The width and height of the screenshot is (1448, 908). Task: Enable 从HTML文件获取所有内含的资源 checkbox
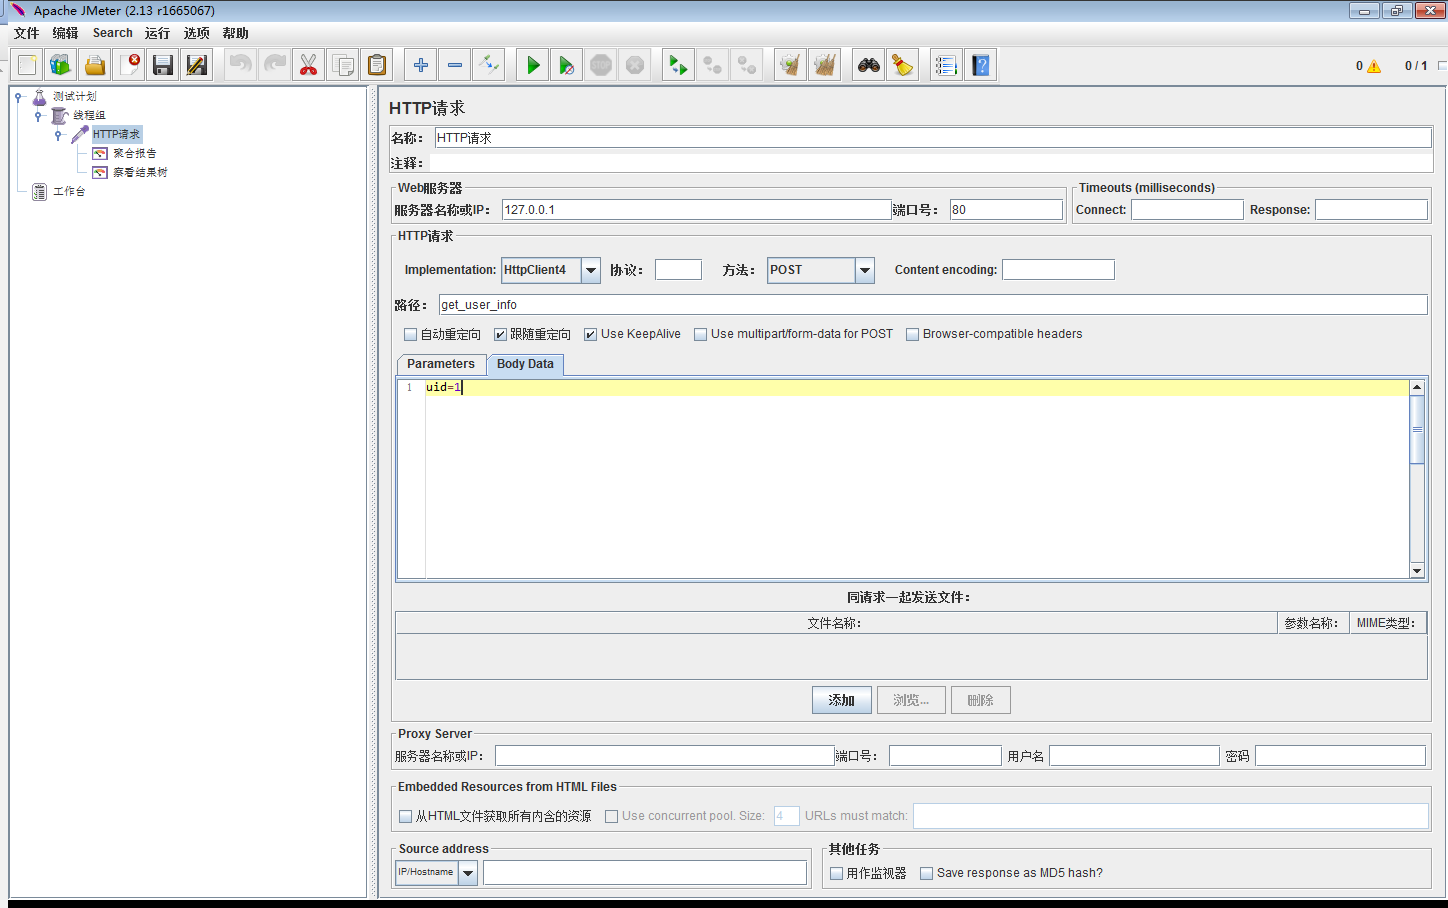tap(406, 816)
